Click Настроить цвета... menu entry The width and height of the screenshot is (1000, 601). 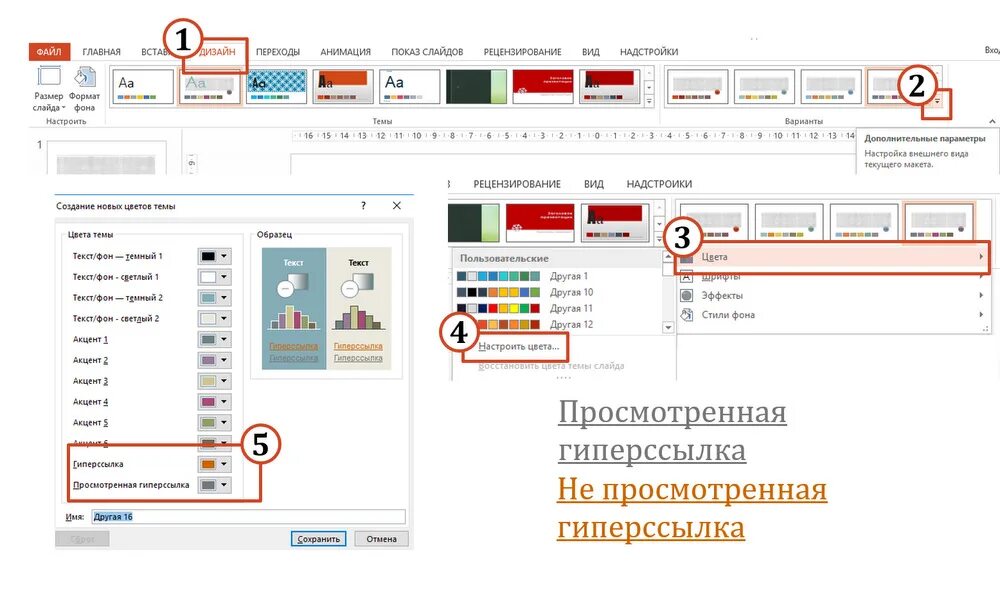518,346
